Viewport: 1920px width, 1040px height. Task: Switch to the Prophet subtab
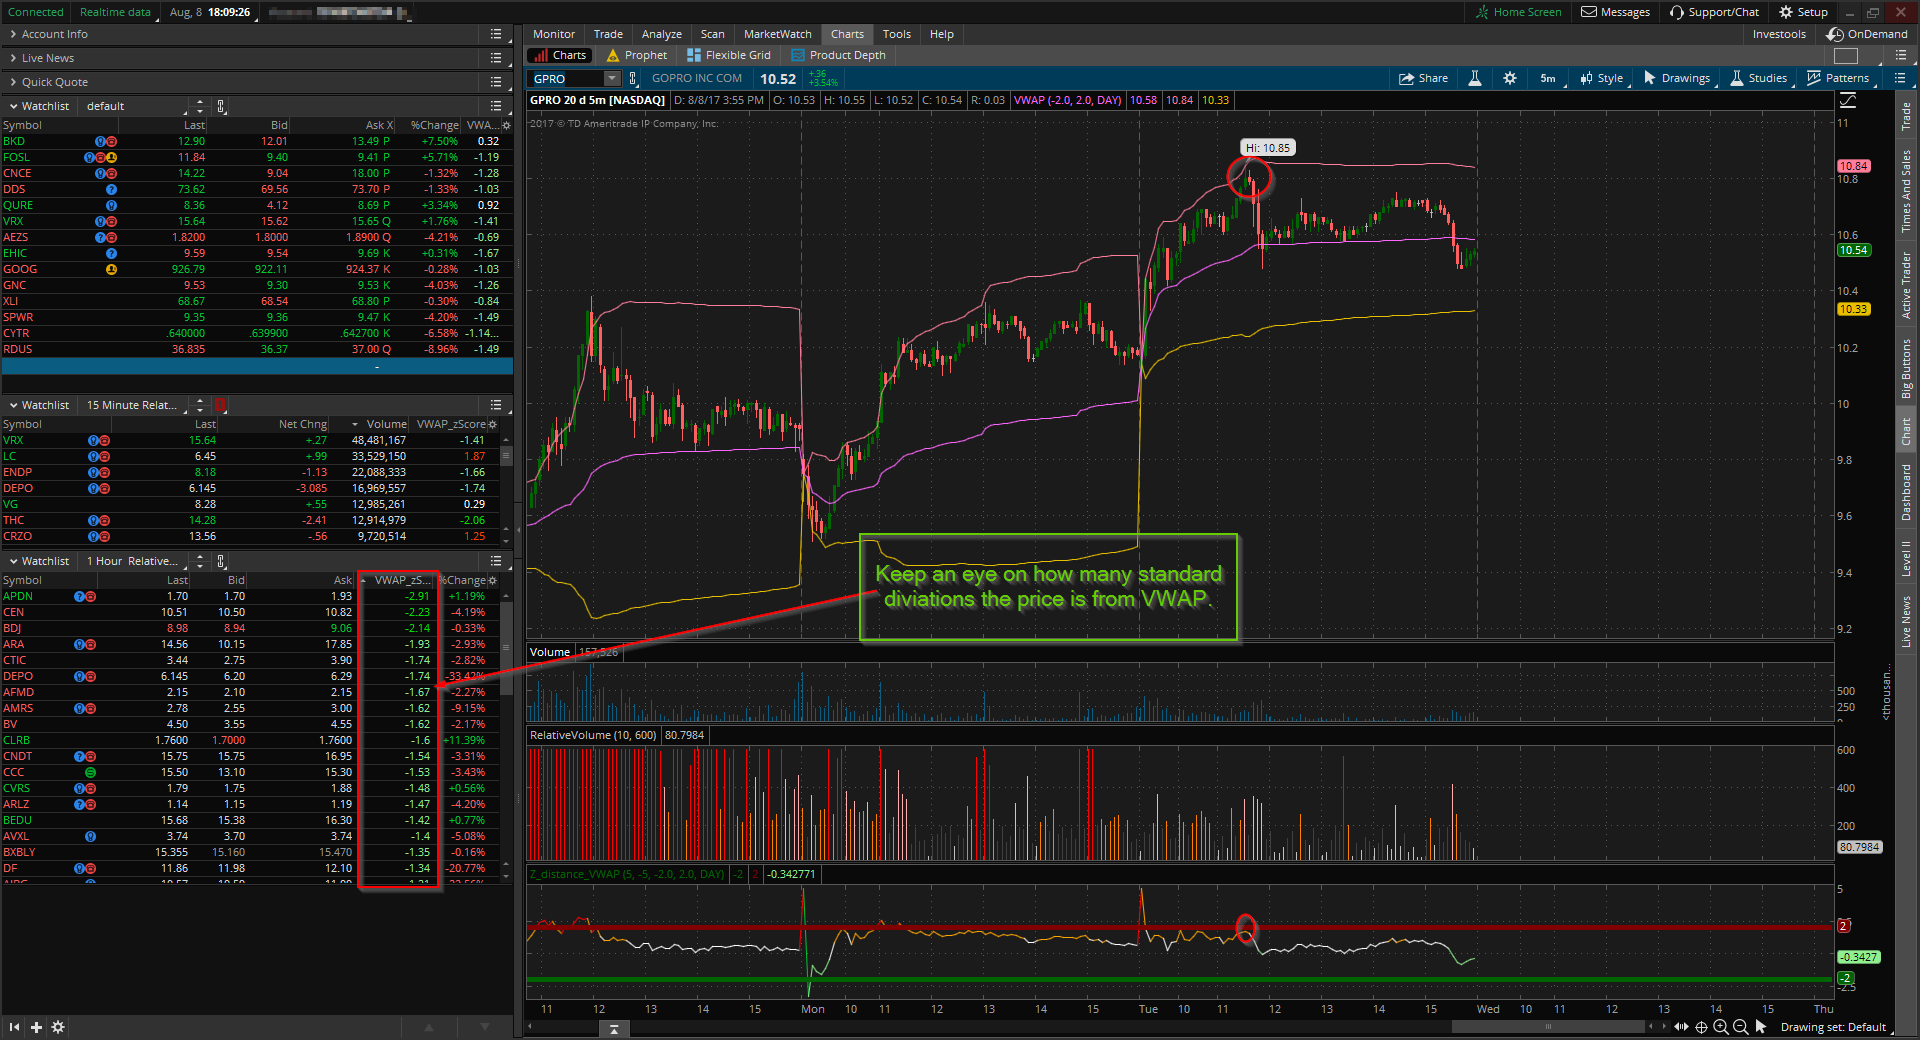(x=637, y=55)
